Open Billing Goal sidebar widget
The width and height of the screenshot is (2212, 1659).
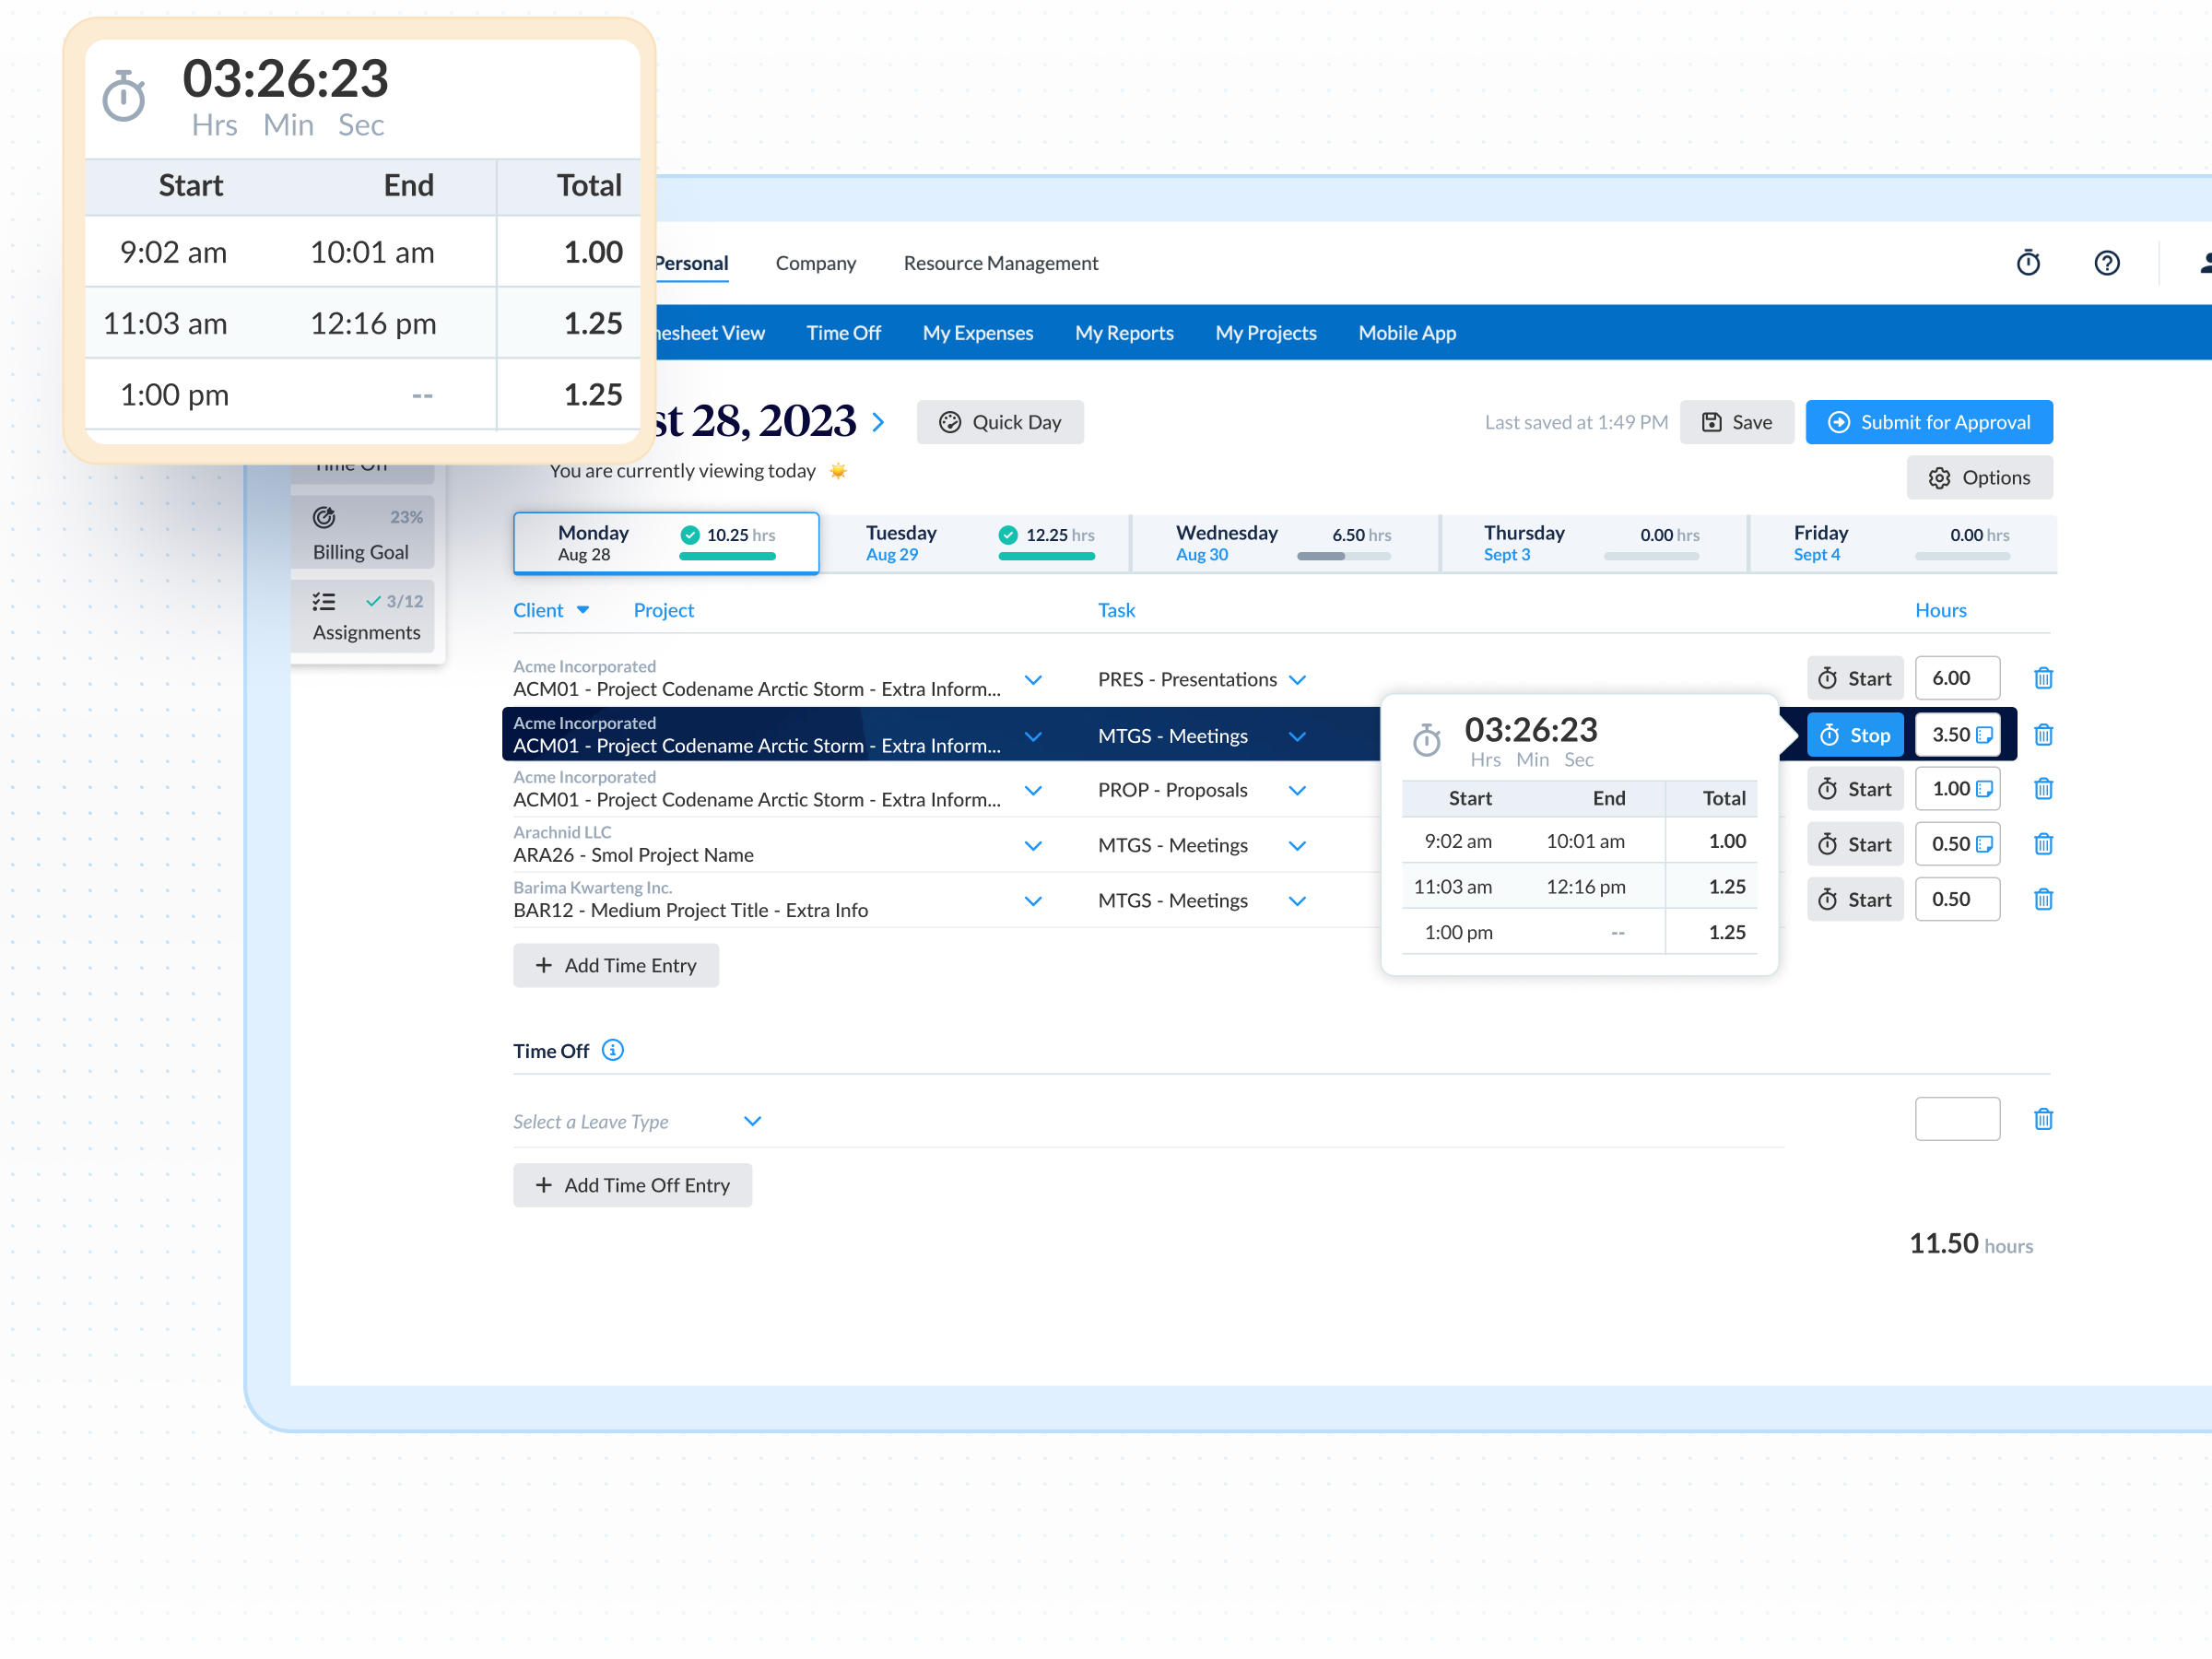(x=363, y=533)
